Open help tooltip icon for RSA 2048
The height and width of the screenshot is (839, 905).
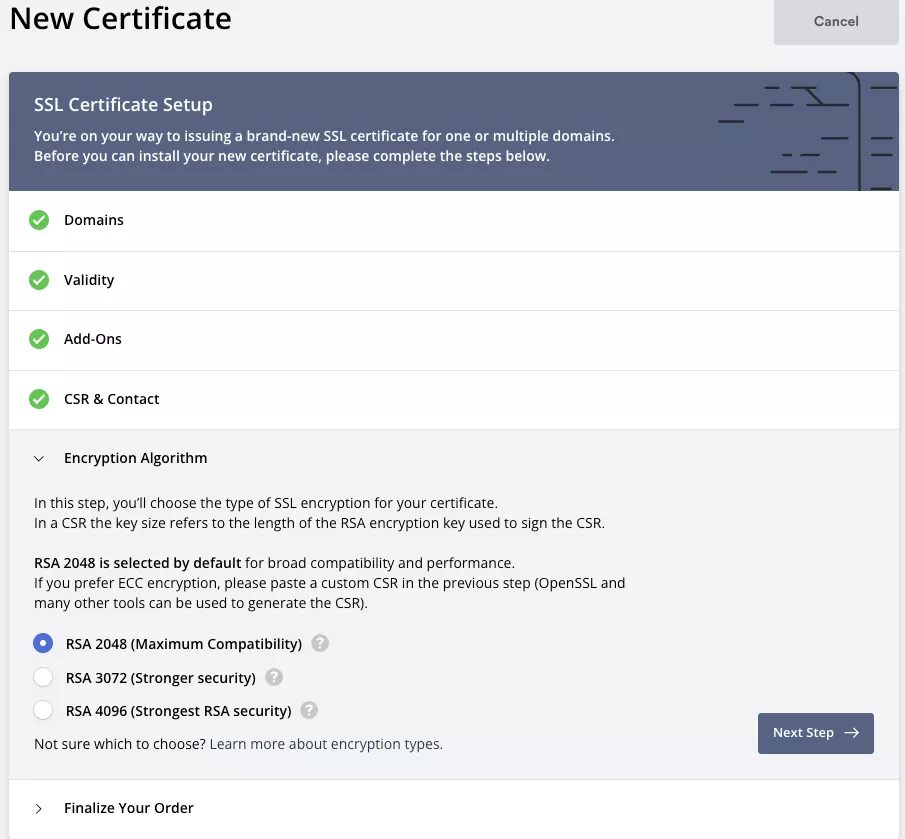coord(320,643)
